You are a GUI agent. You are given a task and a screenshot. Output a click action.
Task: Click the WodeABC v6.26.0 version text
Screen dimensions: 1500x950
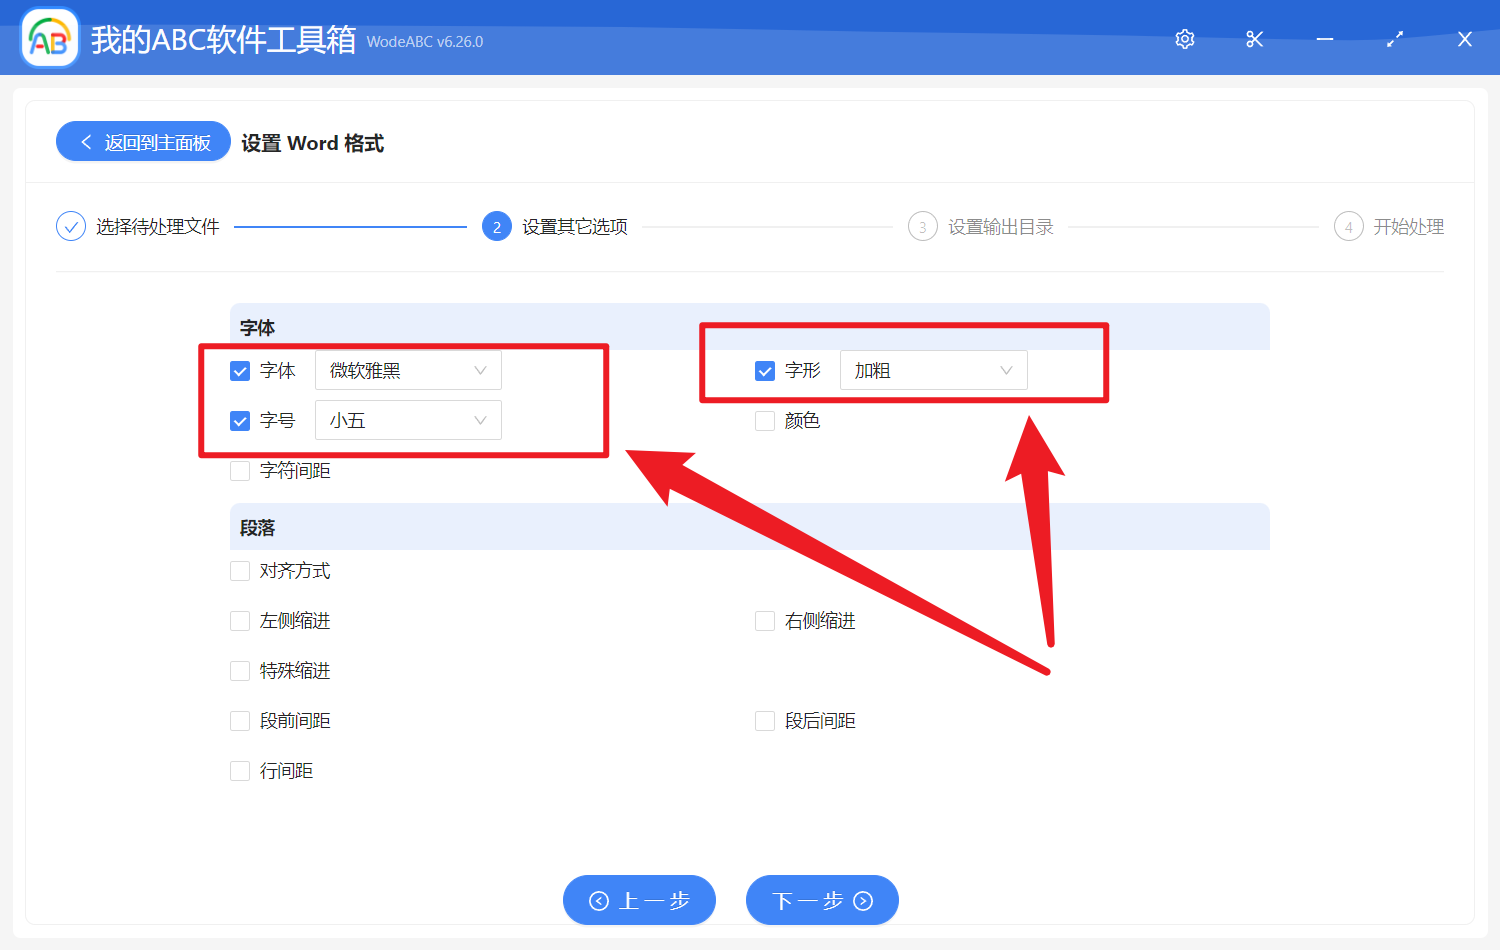pyautogui.click(x=425, y=42)
